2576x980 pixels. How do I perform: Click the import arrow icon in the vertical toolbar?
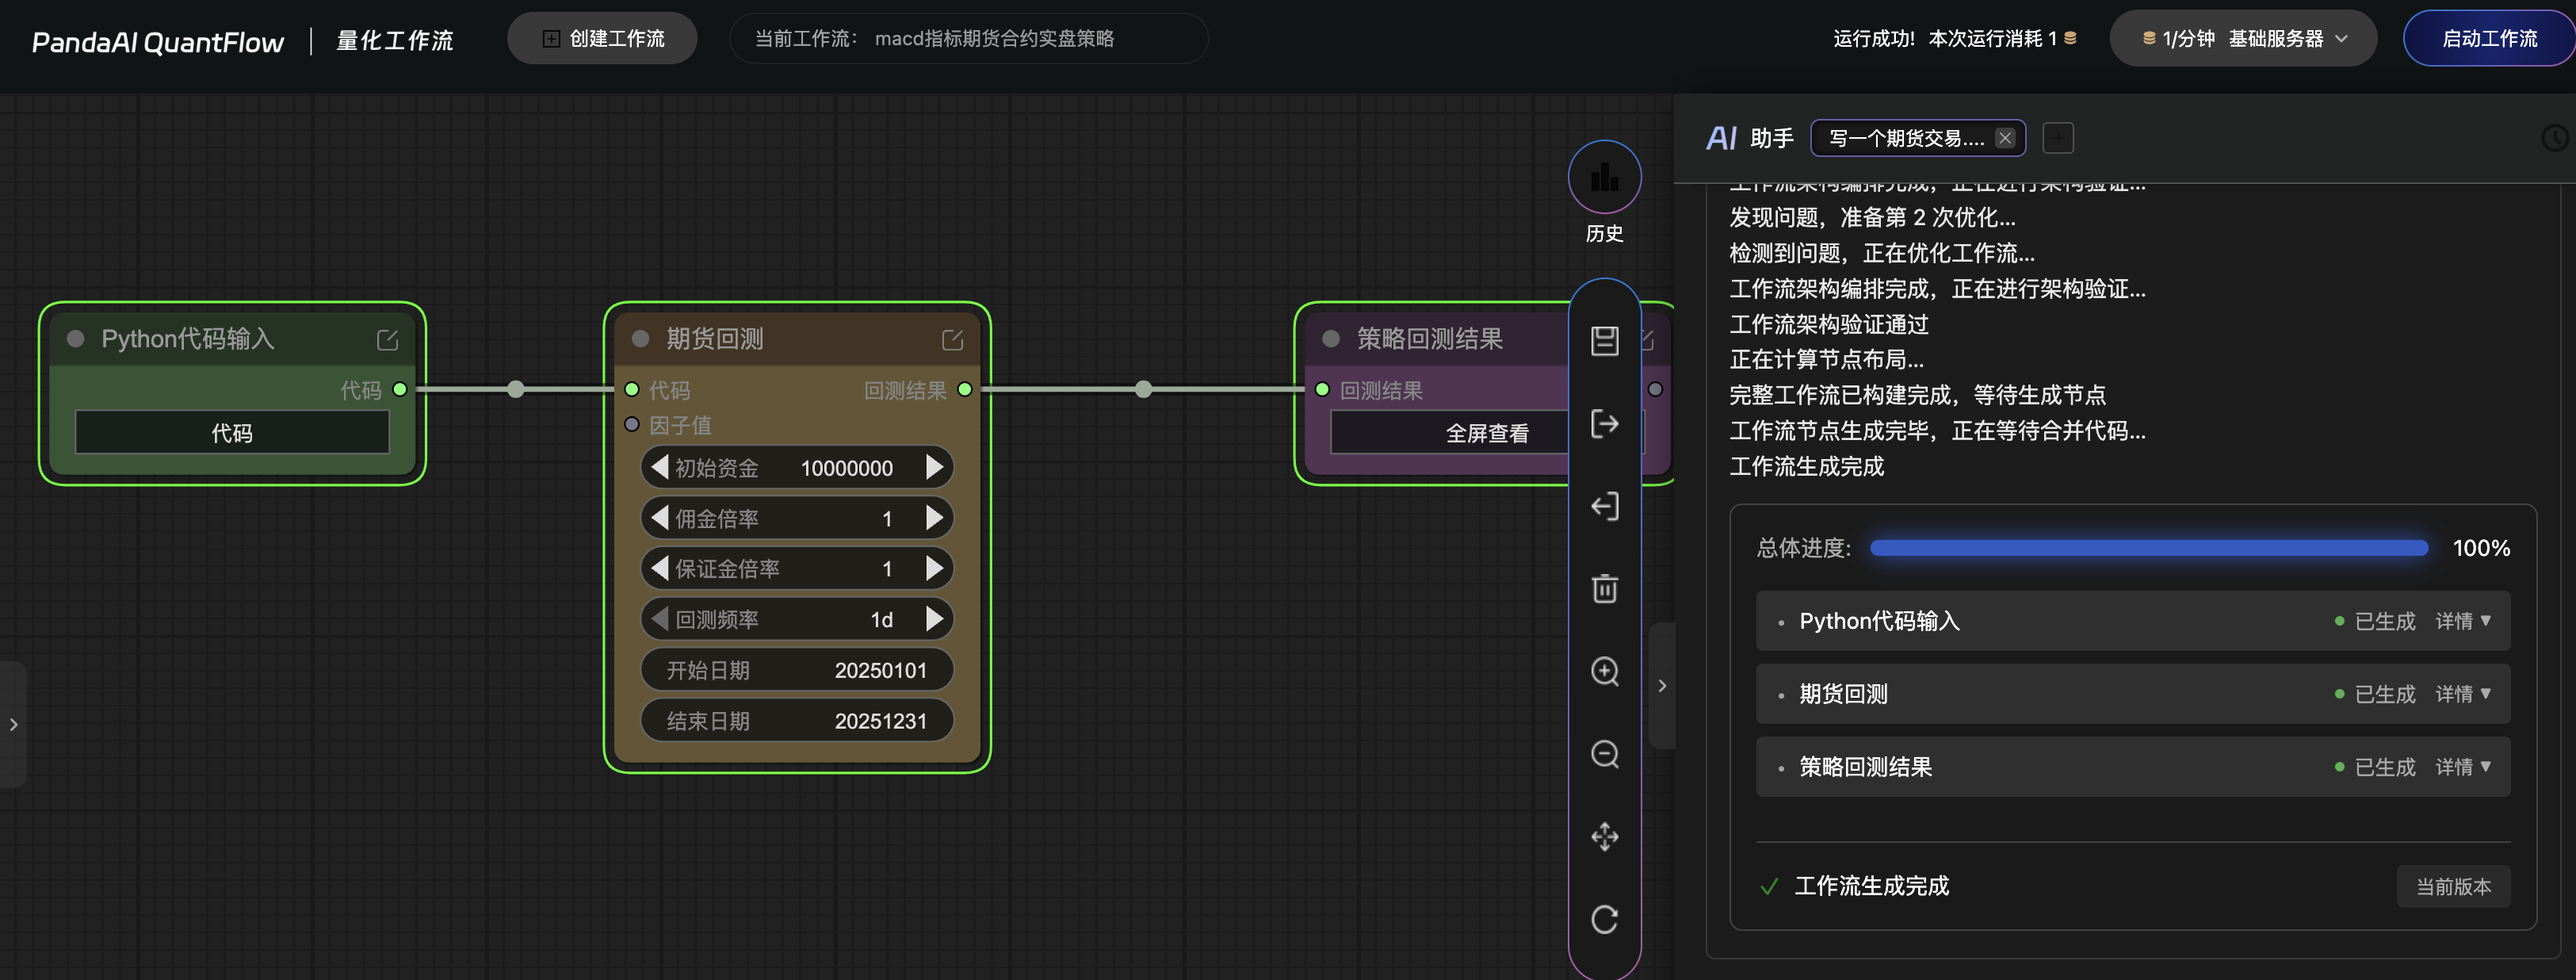tap(1604, 507)
